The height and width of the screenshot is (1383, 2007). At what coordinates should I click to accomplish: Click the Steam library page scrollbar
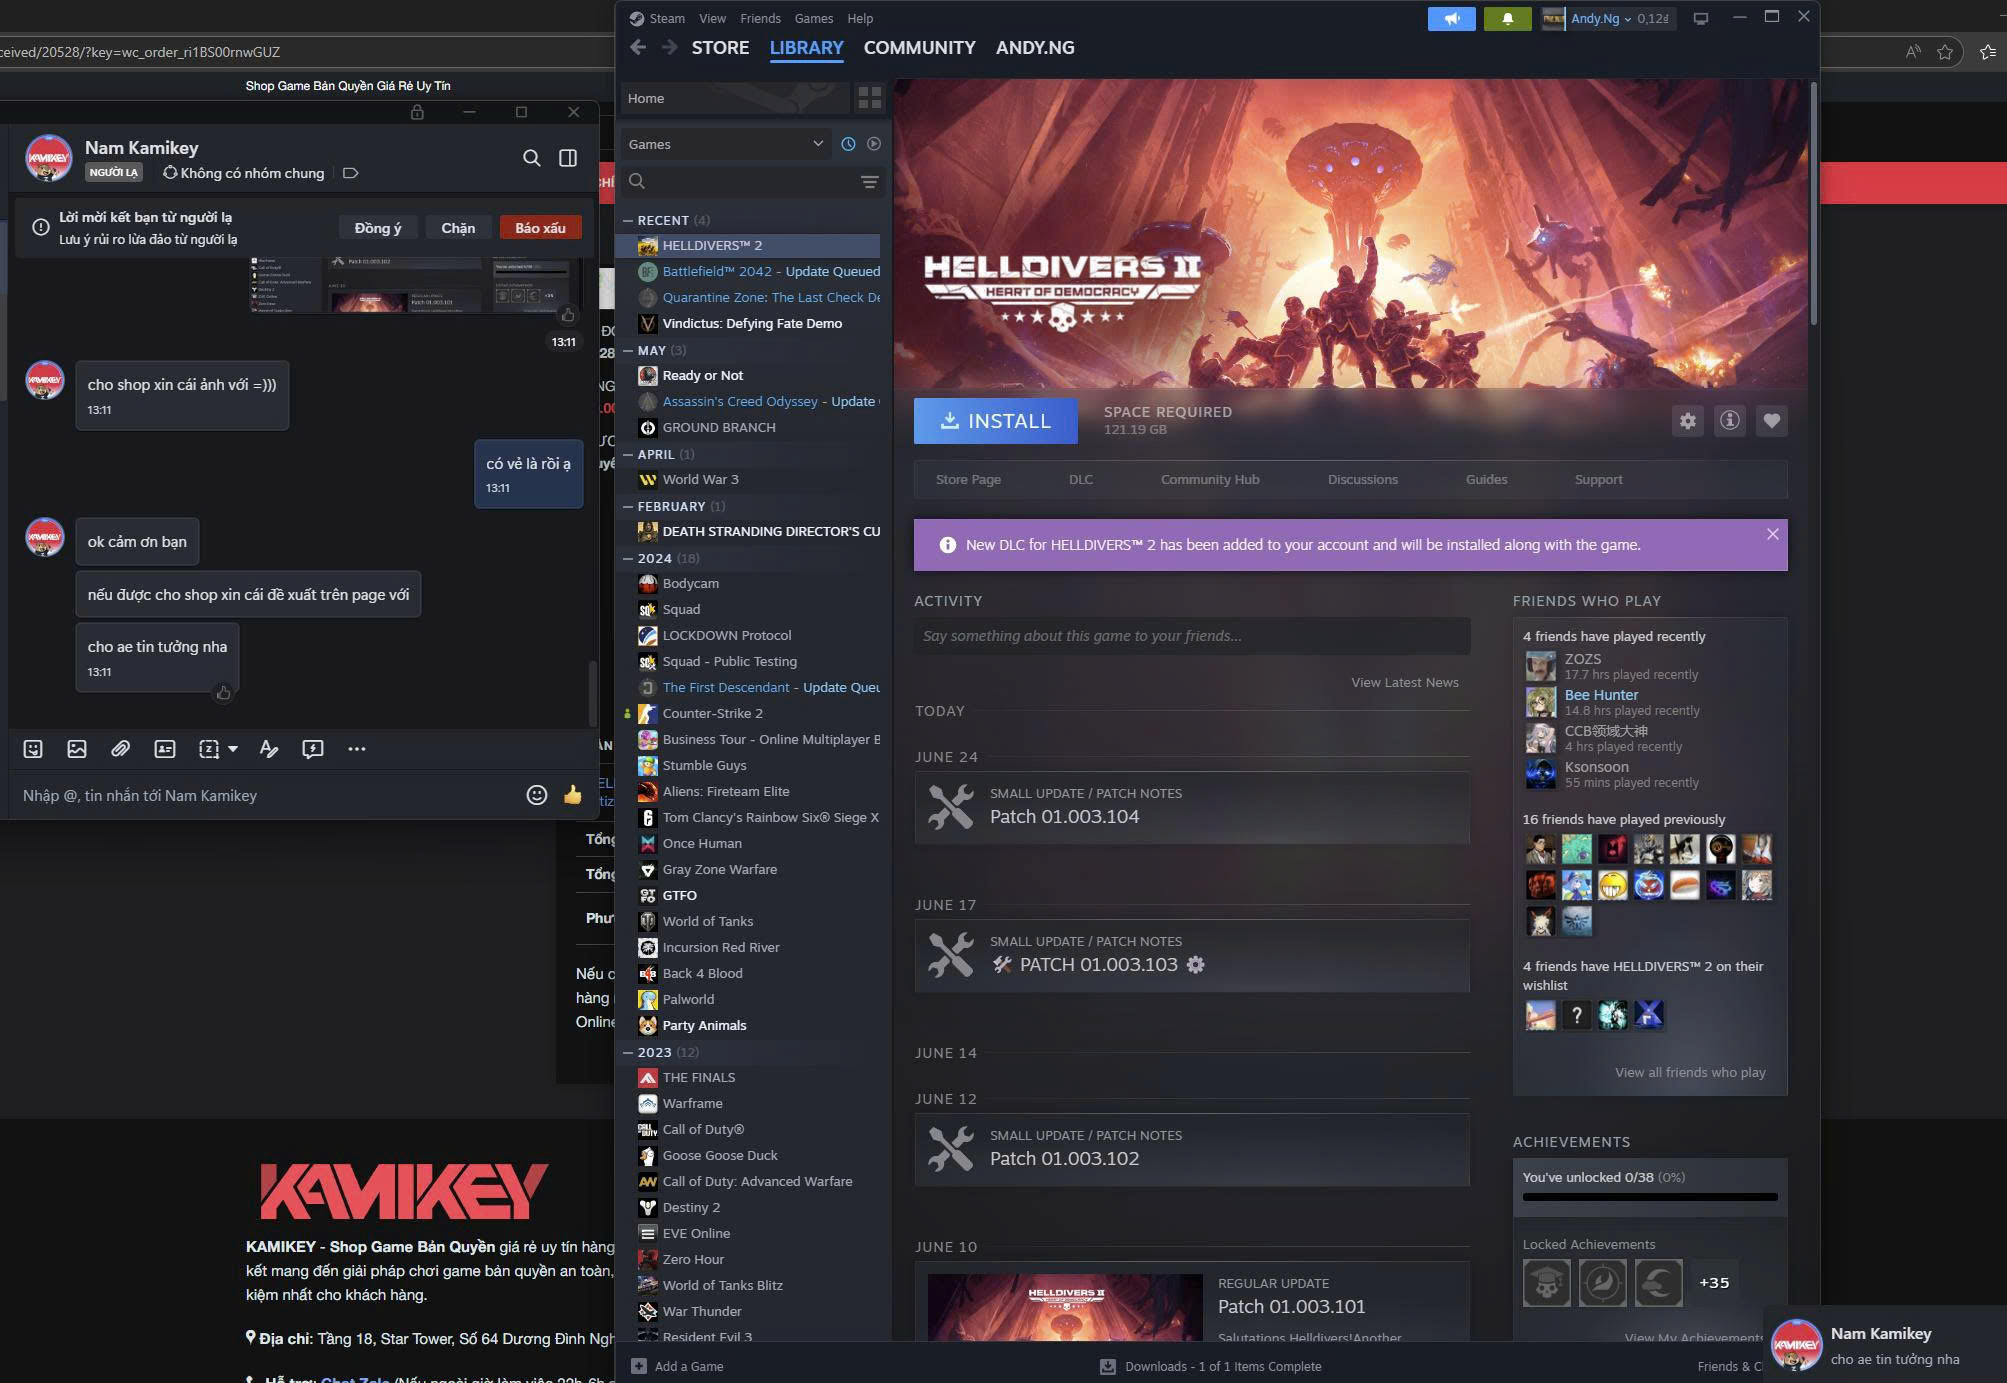(x=1813, y=203)
